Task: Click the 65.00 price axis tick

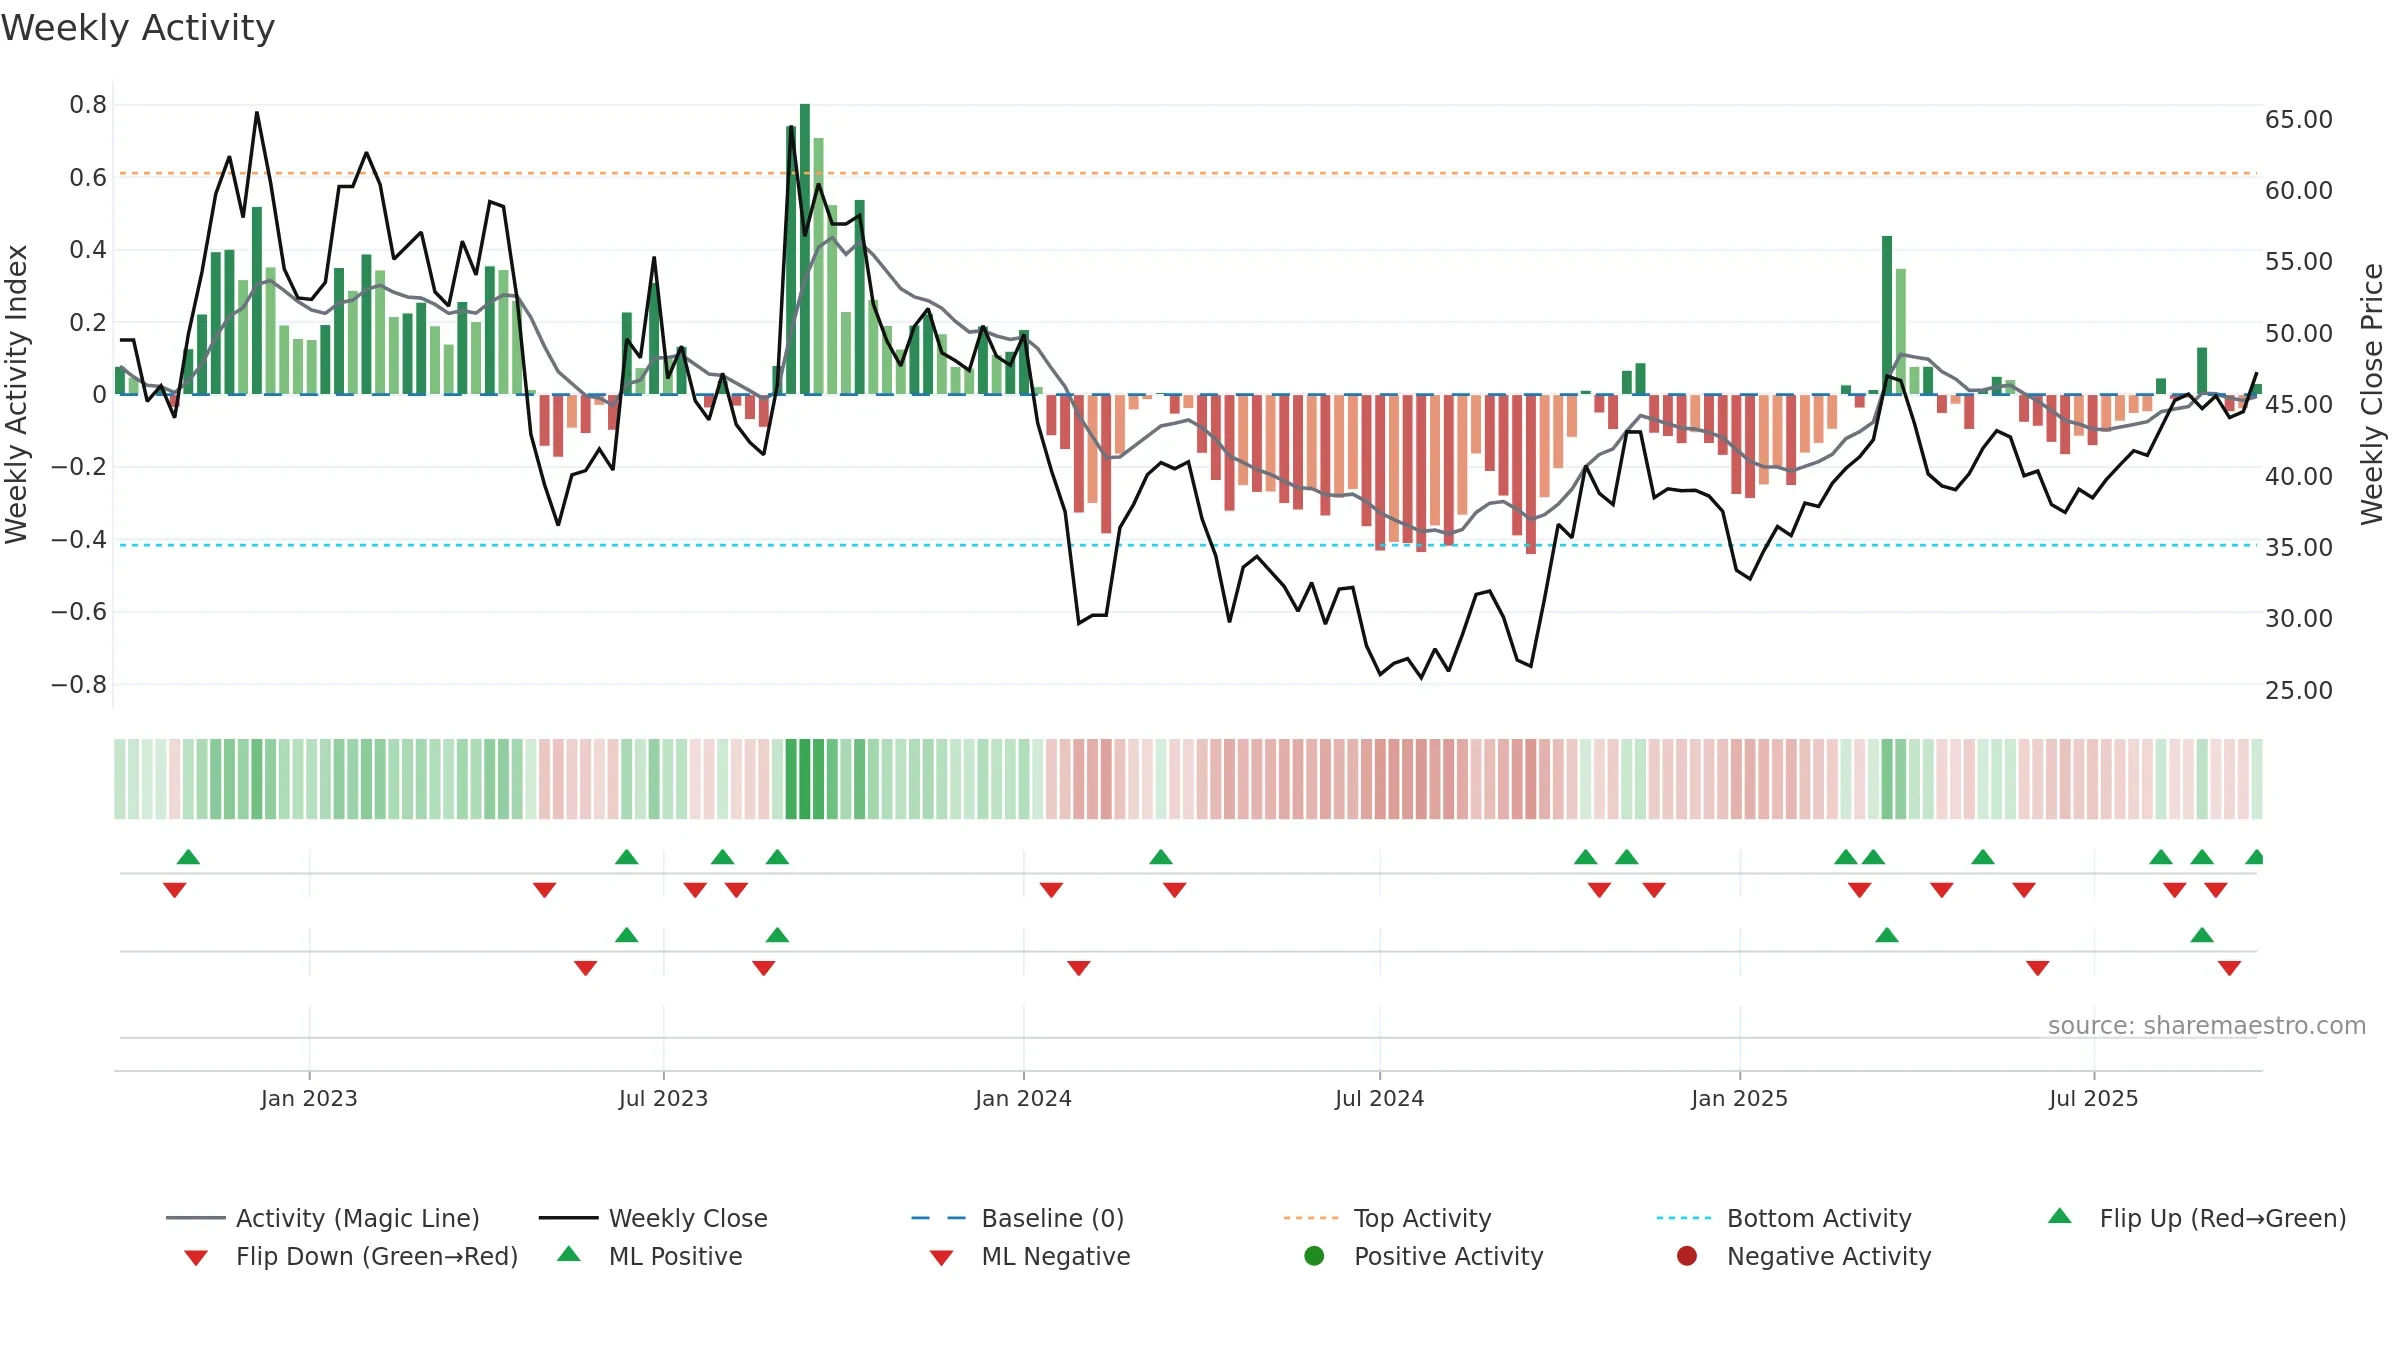Action: pyautogui.click(x=2299, y=119)
